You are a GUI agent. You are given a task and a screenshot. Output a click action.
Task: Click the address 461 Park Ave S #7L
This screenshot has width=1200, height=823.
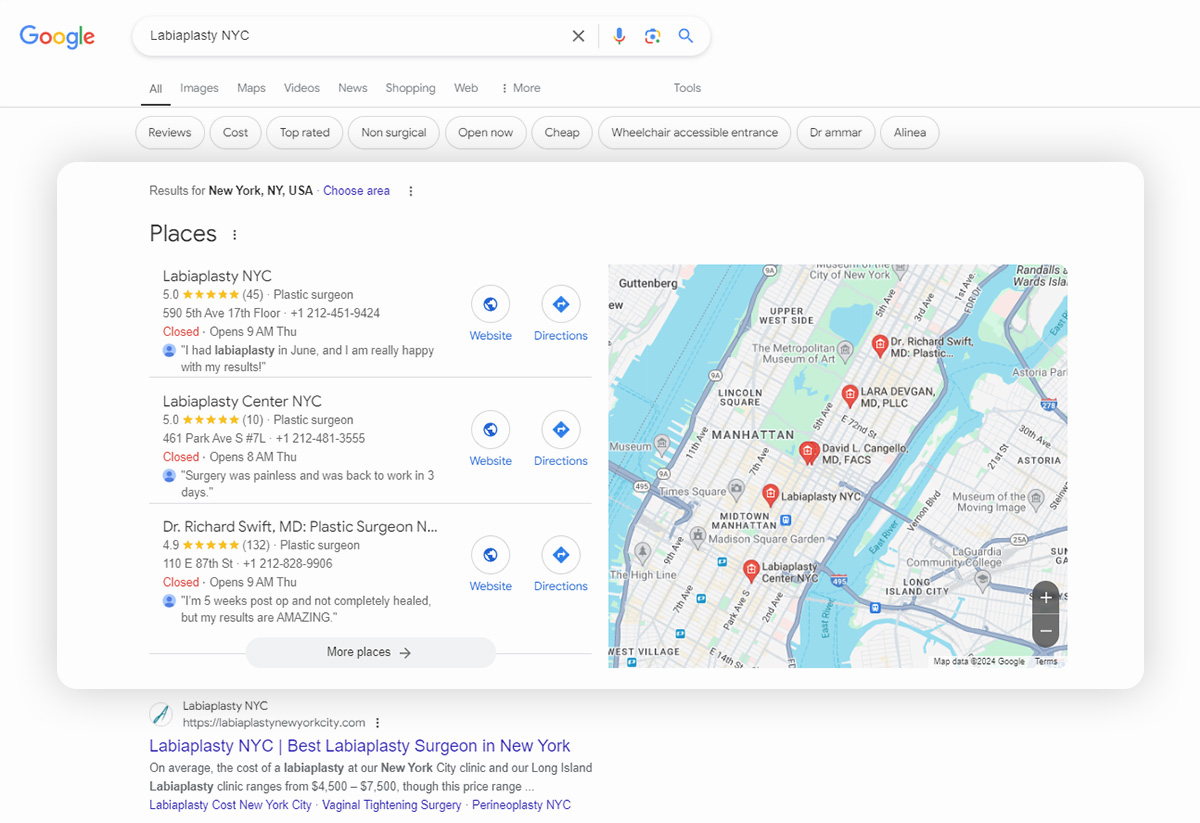click(214, 438)
